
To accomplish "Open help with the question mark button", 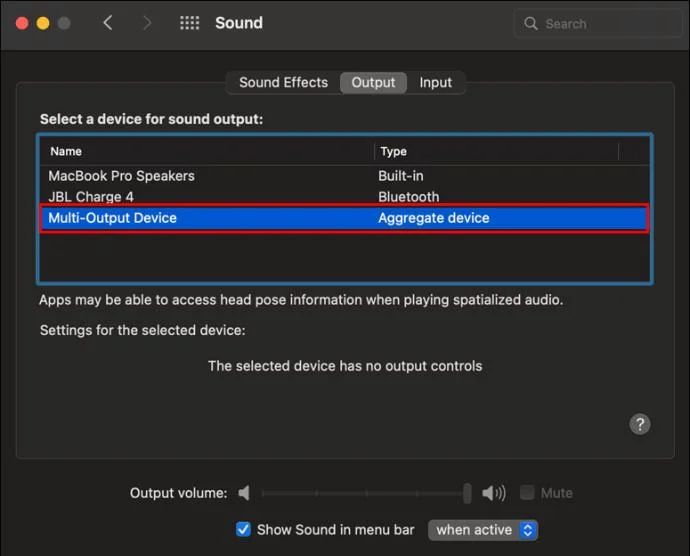I will tap(640, 424).
